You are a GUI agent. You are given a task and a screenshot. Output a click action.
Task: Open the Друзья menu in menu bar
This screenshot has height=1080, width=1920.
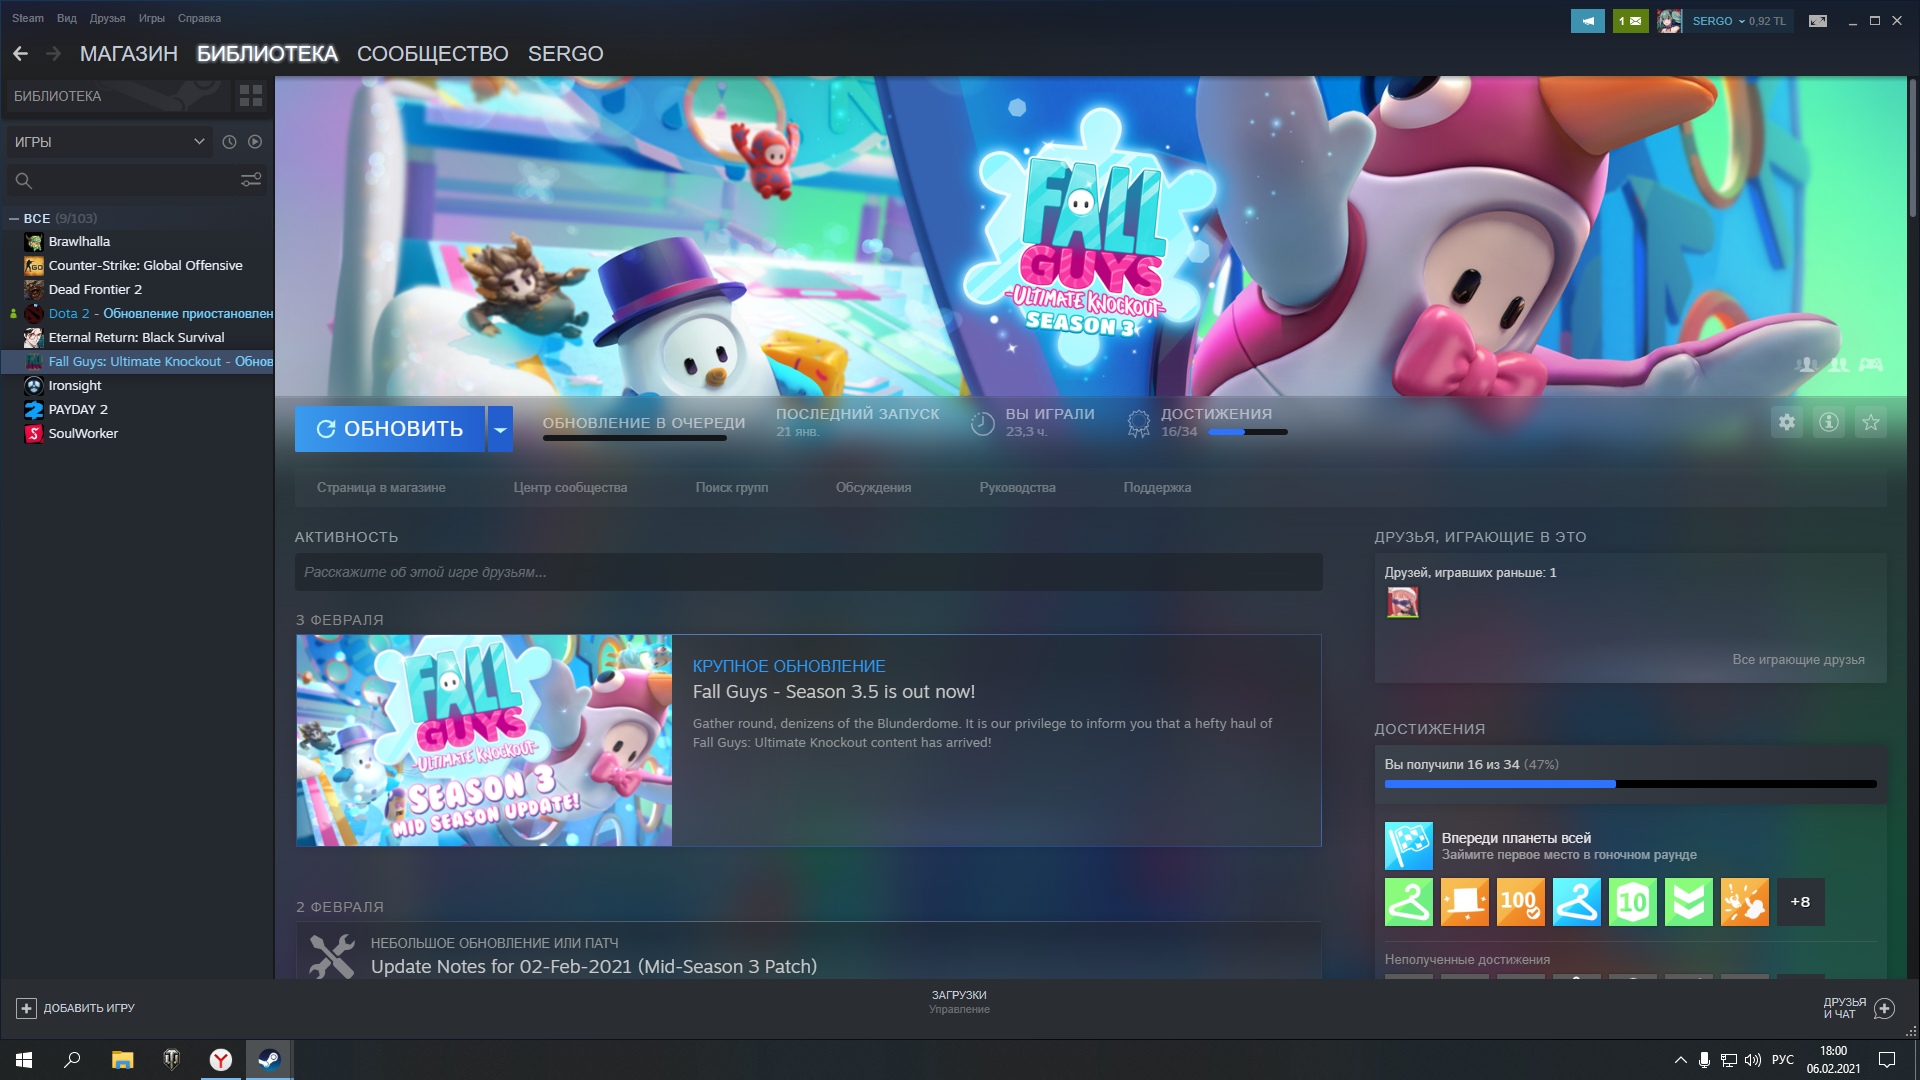(107, 18)
